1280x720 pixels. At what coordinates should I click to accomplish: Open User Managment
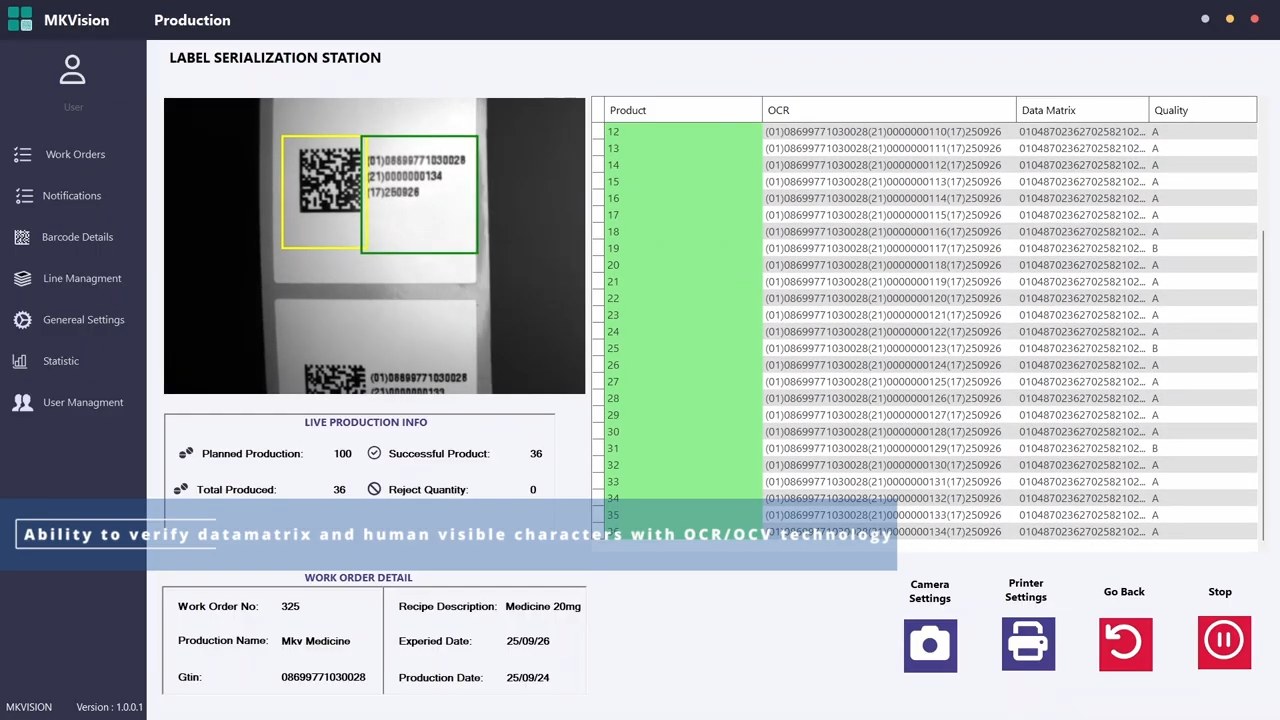click(x=83, y=402)
